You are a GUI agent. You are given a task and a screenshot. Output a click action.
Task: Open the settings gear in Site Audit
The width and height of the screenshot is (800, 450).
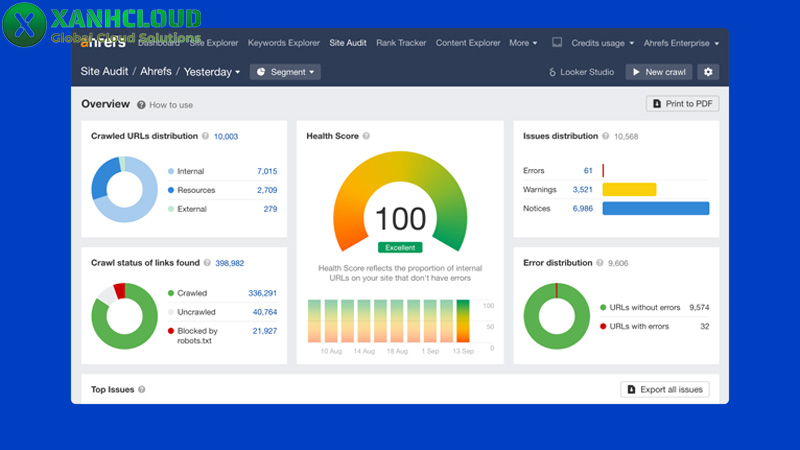point(708,72)
